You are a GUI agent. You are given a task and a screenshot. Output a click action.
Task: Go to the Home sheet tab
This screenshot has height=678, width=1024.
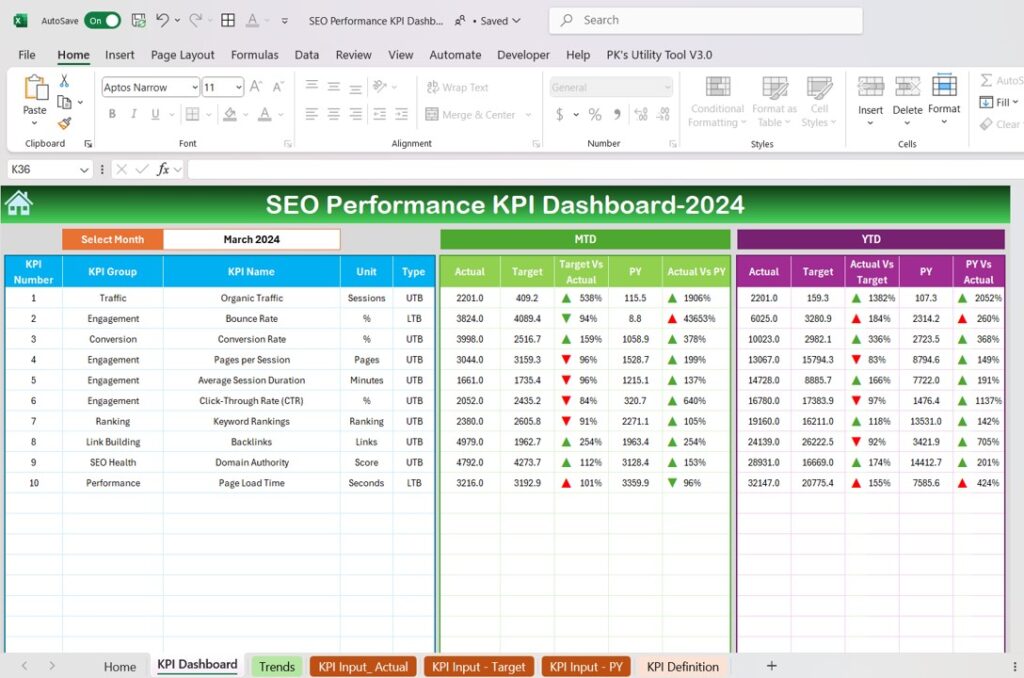click(120, 666)
